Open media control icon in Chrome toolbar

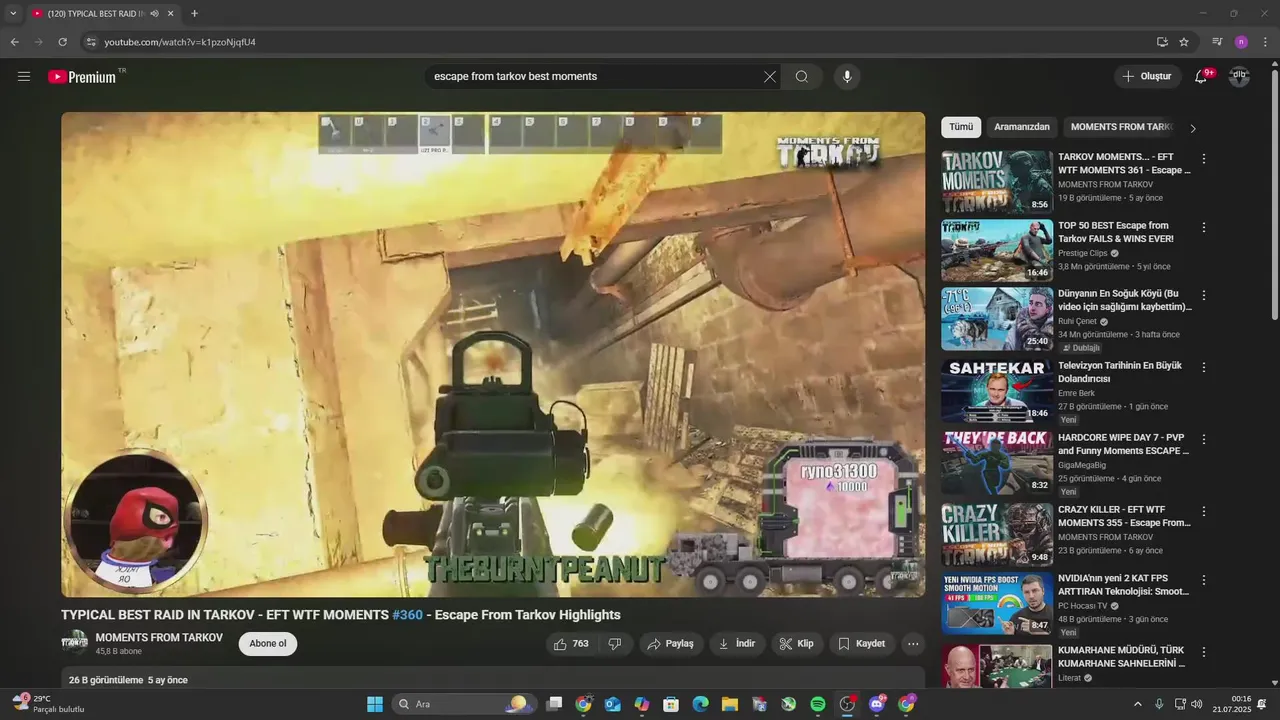pos(1217,42)
